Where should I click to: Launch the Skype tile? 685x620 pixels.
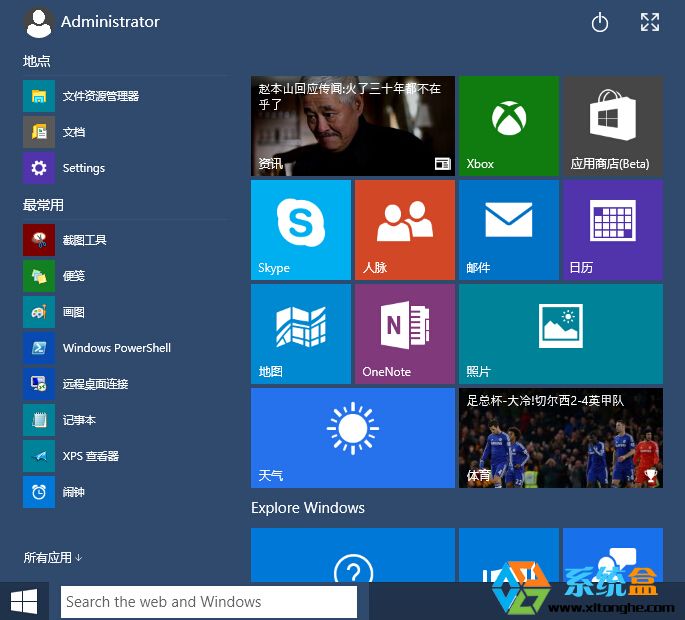[301, 230]
